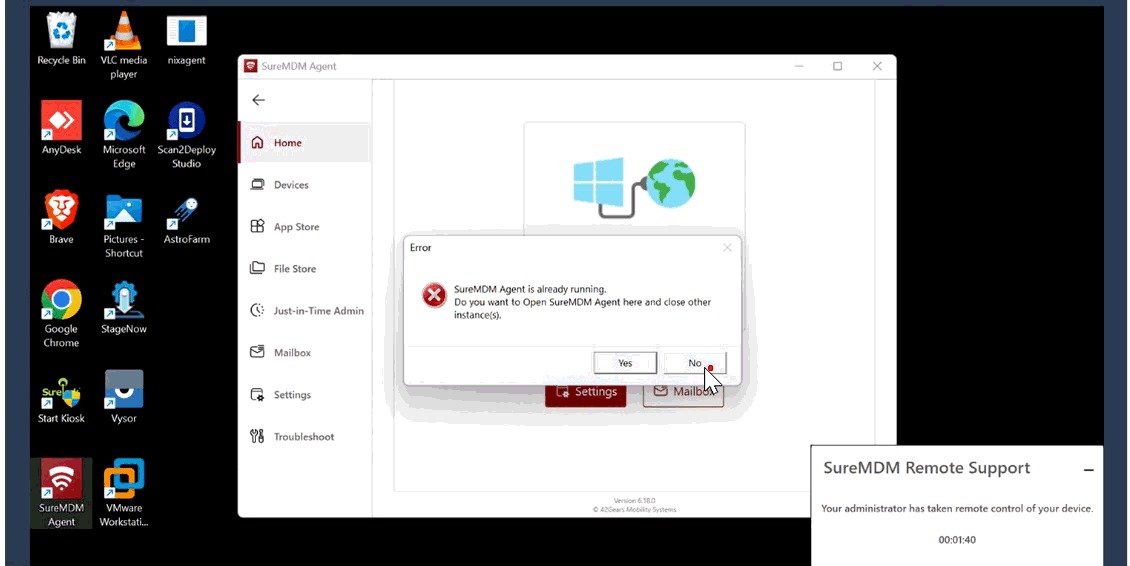Click Yes in the Error dialog

tap(625, 363)
